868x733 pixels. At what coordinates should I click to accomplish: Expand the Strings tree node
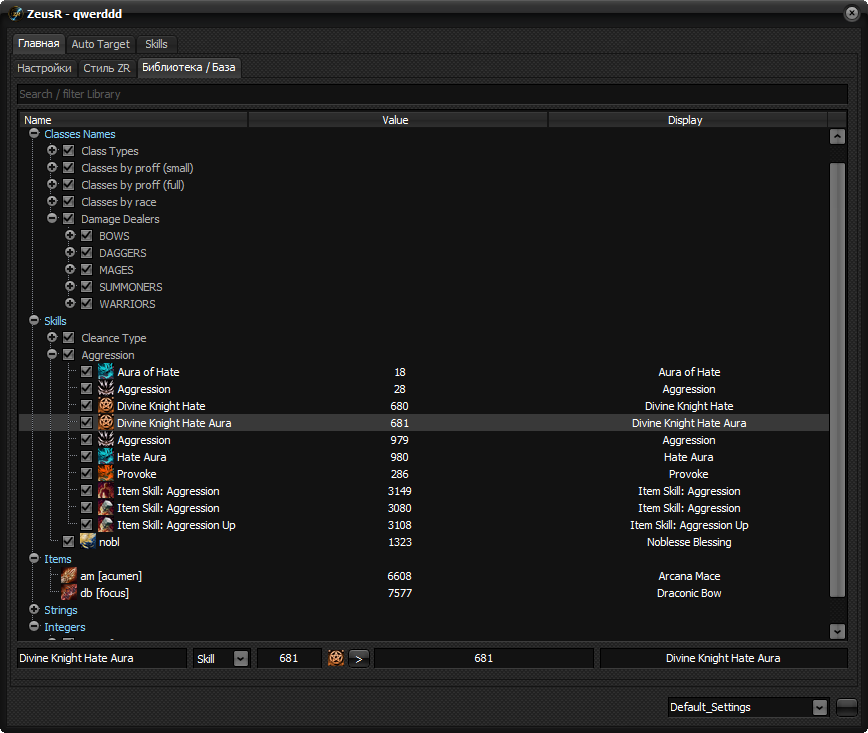point(34,610)
